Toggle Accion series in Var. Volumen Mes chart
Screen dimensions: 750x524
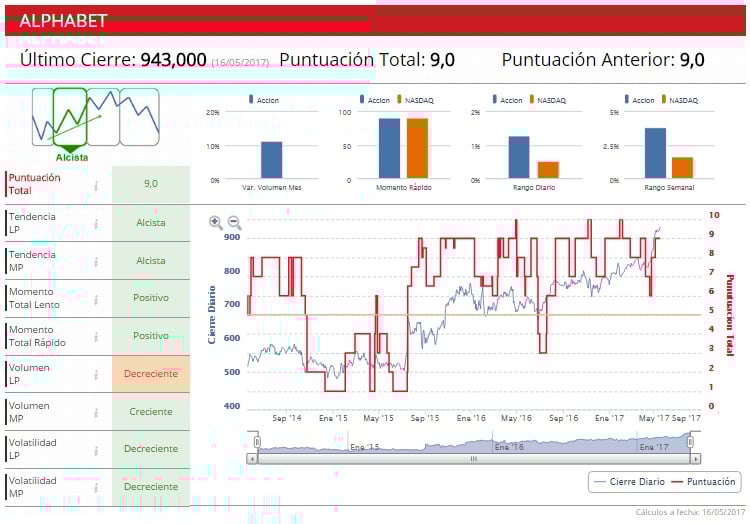(x=264, y=100)
